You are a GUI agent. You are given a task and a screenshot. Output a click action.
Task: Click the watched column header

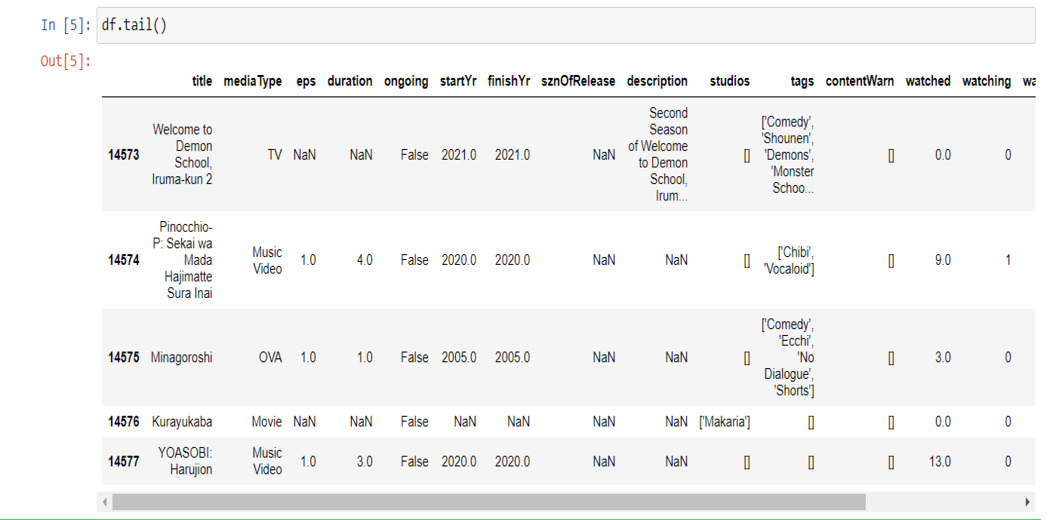pyautogui.click(x=928, y=81)
